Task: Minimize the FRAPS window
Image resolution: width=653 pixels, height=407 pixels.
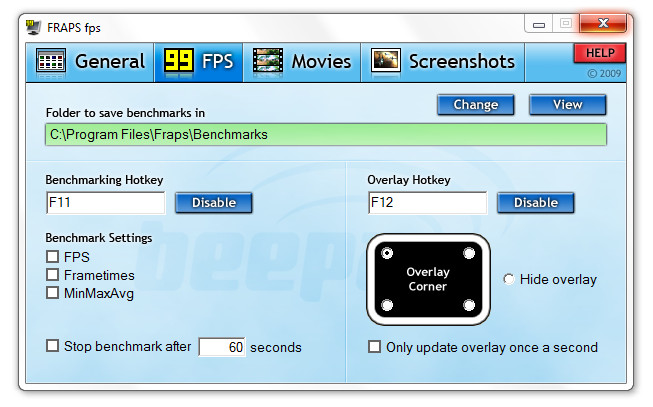Action: pyautogui.click(x=538, y=23)
